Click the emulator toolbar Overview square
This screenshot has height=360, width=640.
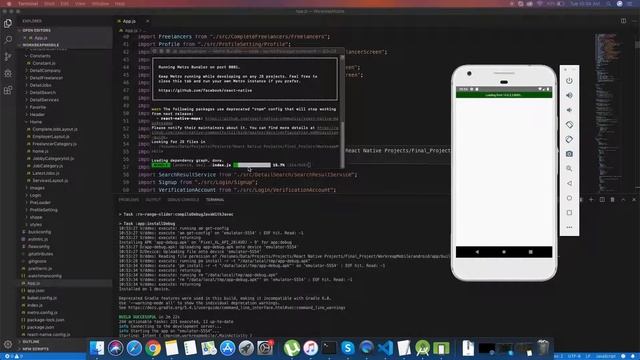pyautogui.click(x=569, y=213)
